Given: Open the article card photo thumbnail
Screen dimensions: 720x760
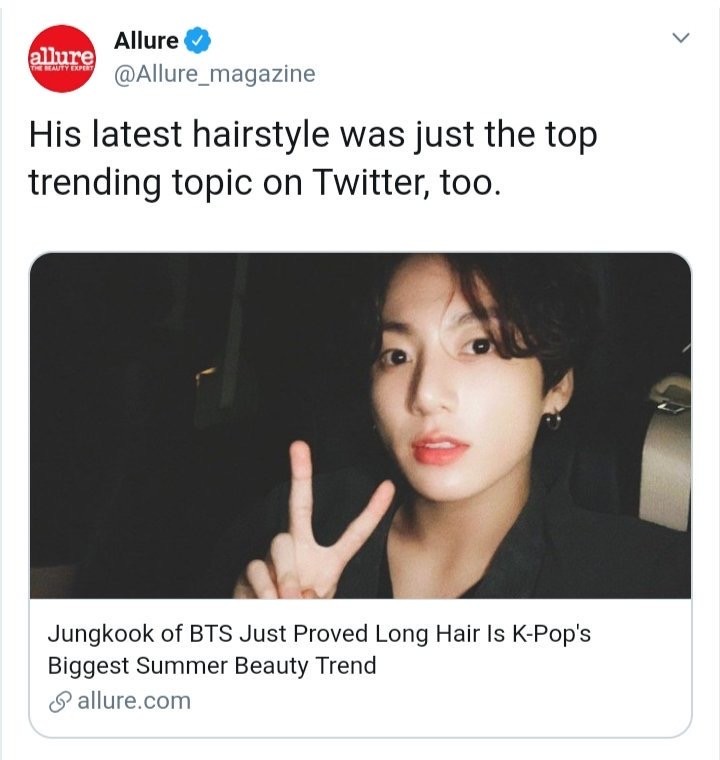Looking at the screenshot, I should click(360, 426).
